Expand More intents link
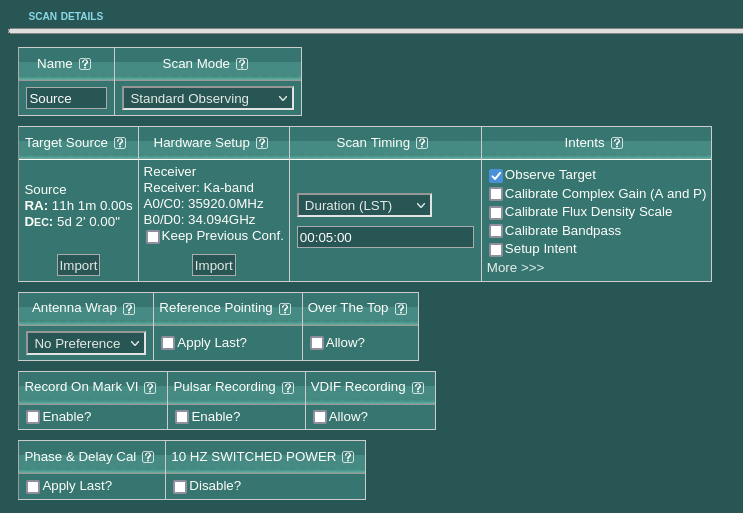The width and height of the screenshot is (743, 513). 515,268
